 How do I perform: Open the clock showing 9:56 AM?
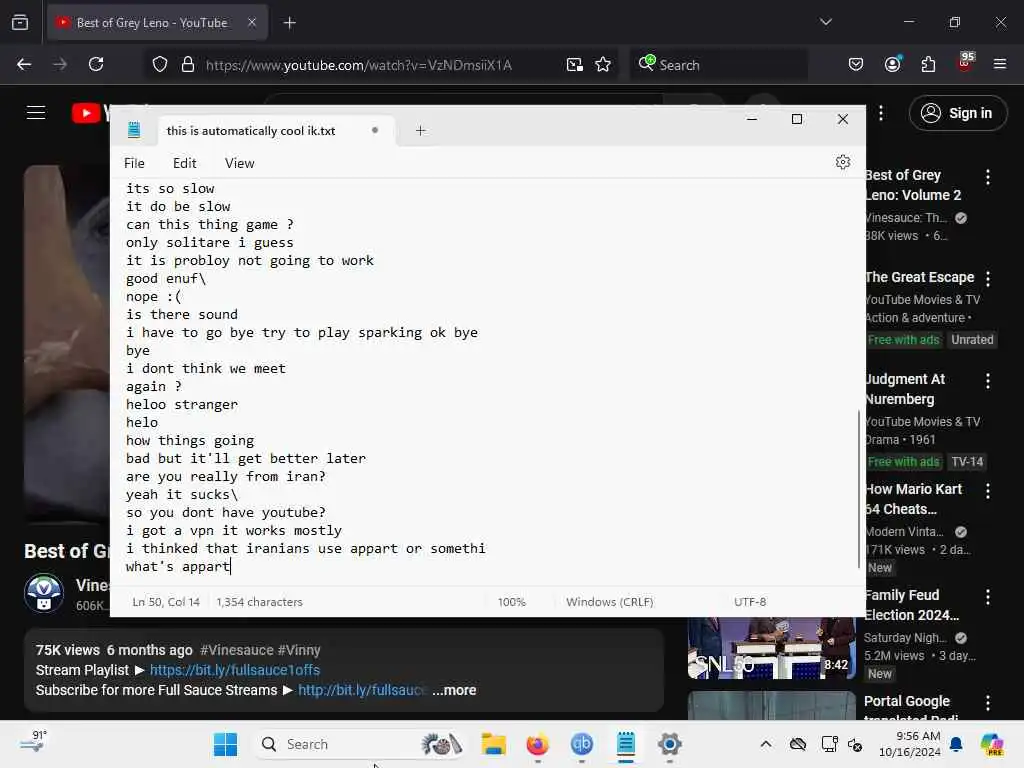tap(909, 744)
